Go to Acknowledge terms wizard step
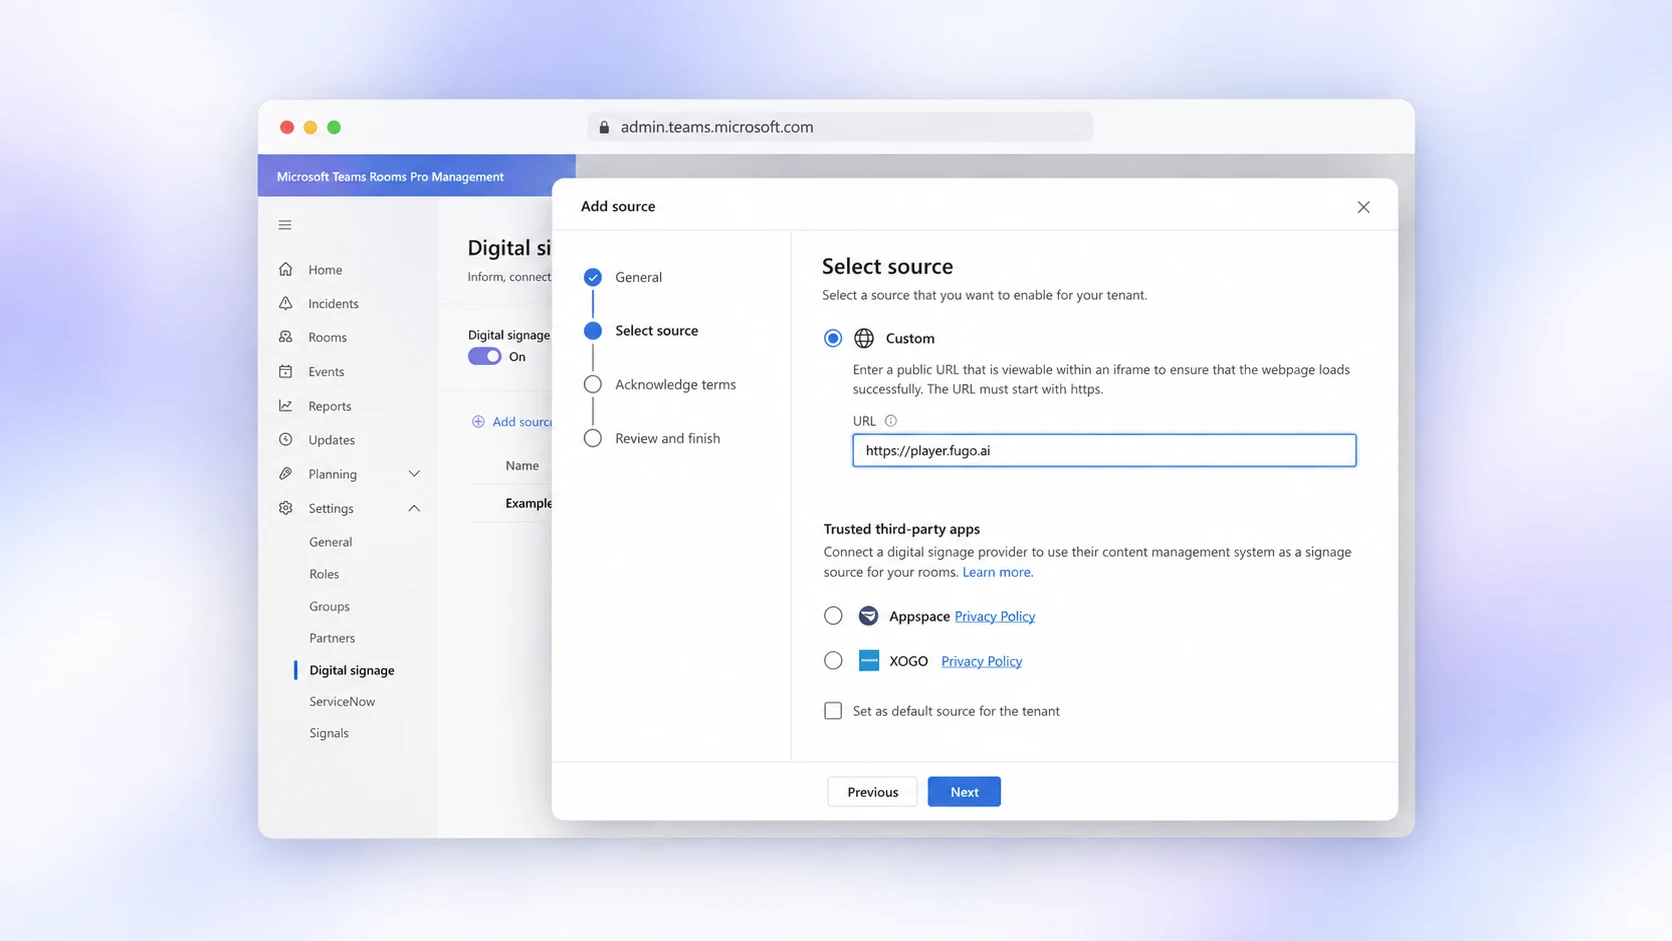 tap(660, 384)
